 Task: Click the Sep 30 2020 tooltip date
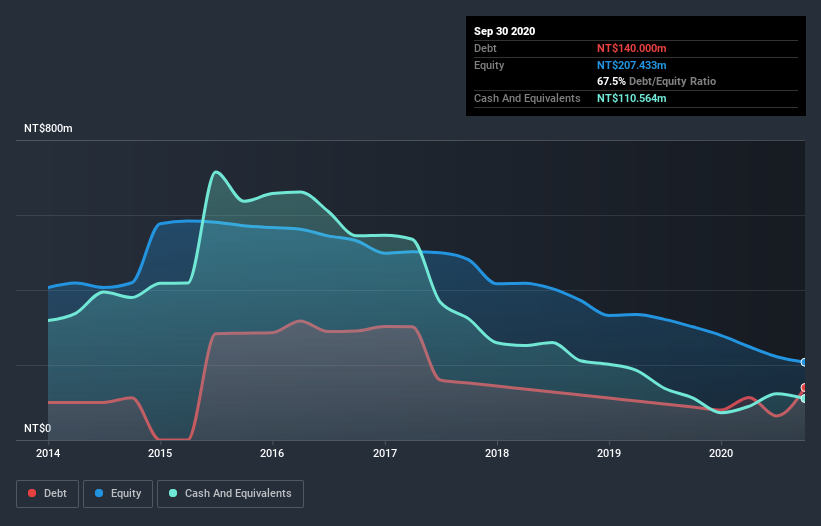[x=505, y=31]
